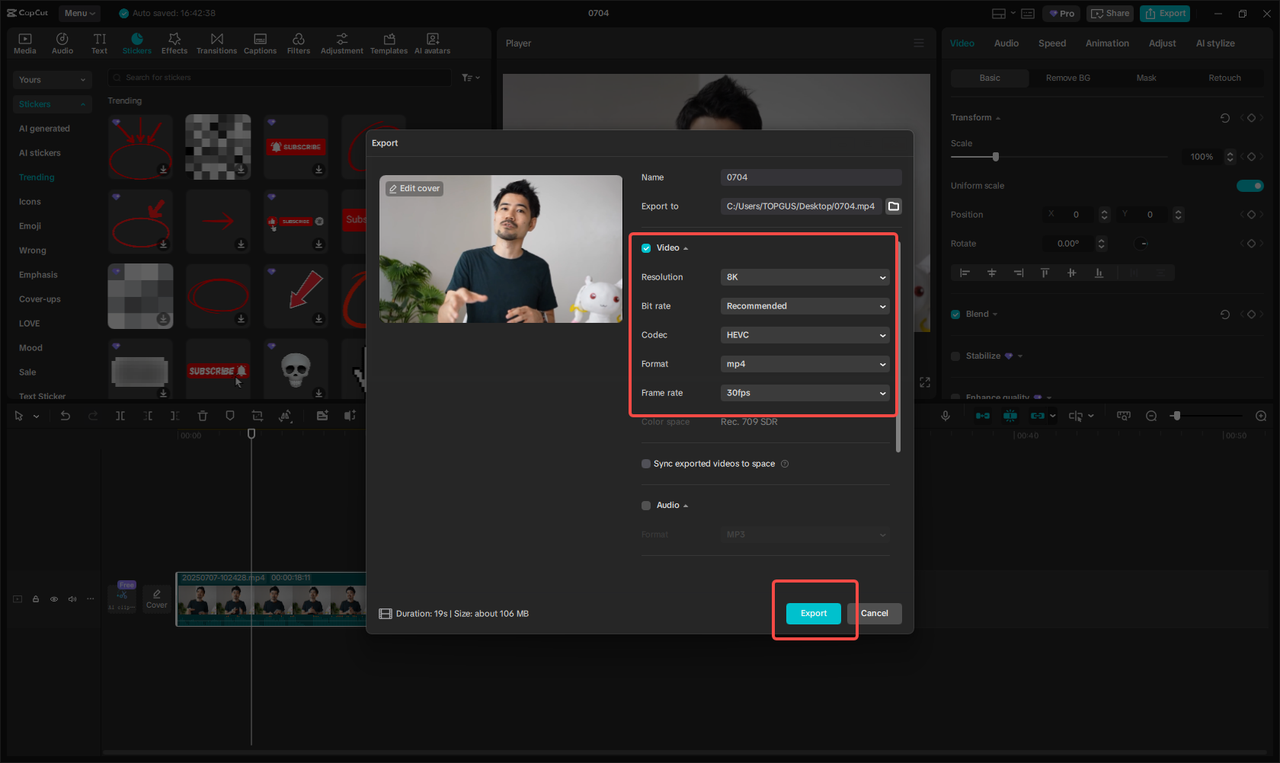Click the voiceover microphone icon above the timeline
Screen dimensions: 1280x763
tap(946, 415)
